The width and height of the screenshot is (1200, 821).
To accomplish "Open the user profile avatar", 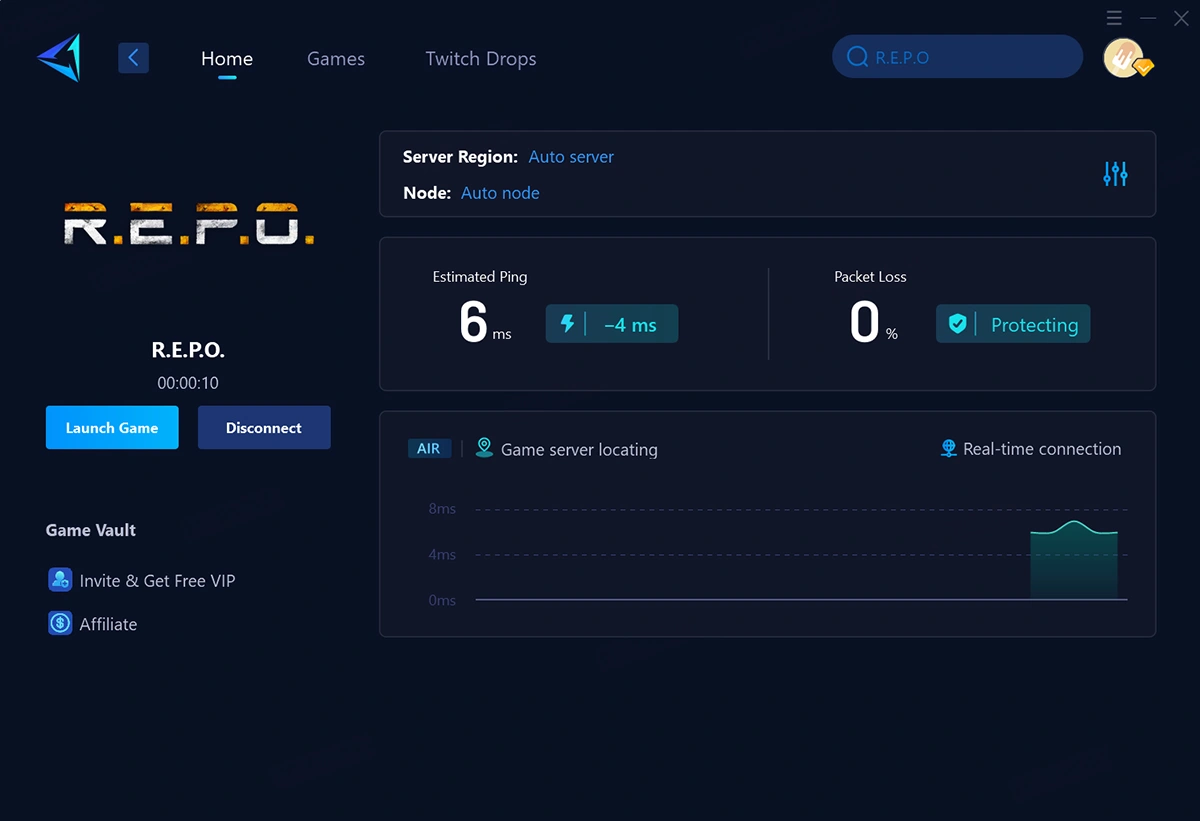I will point(1124,58).
